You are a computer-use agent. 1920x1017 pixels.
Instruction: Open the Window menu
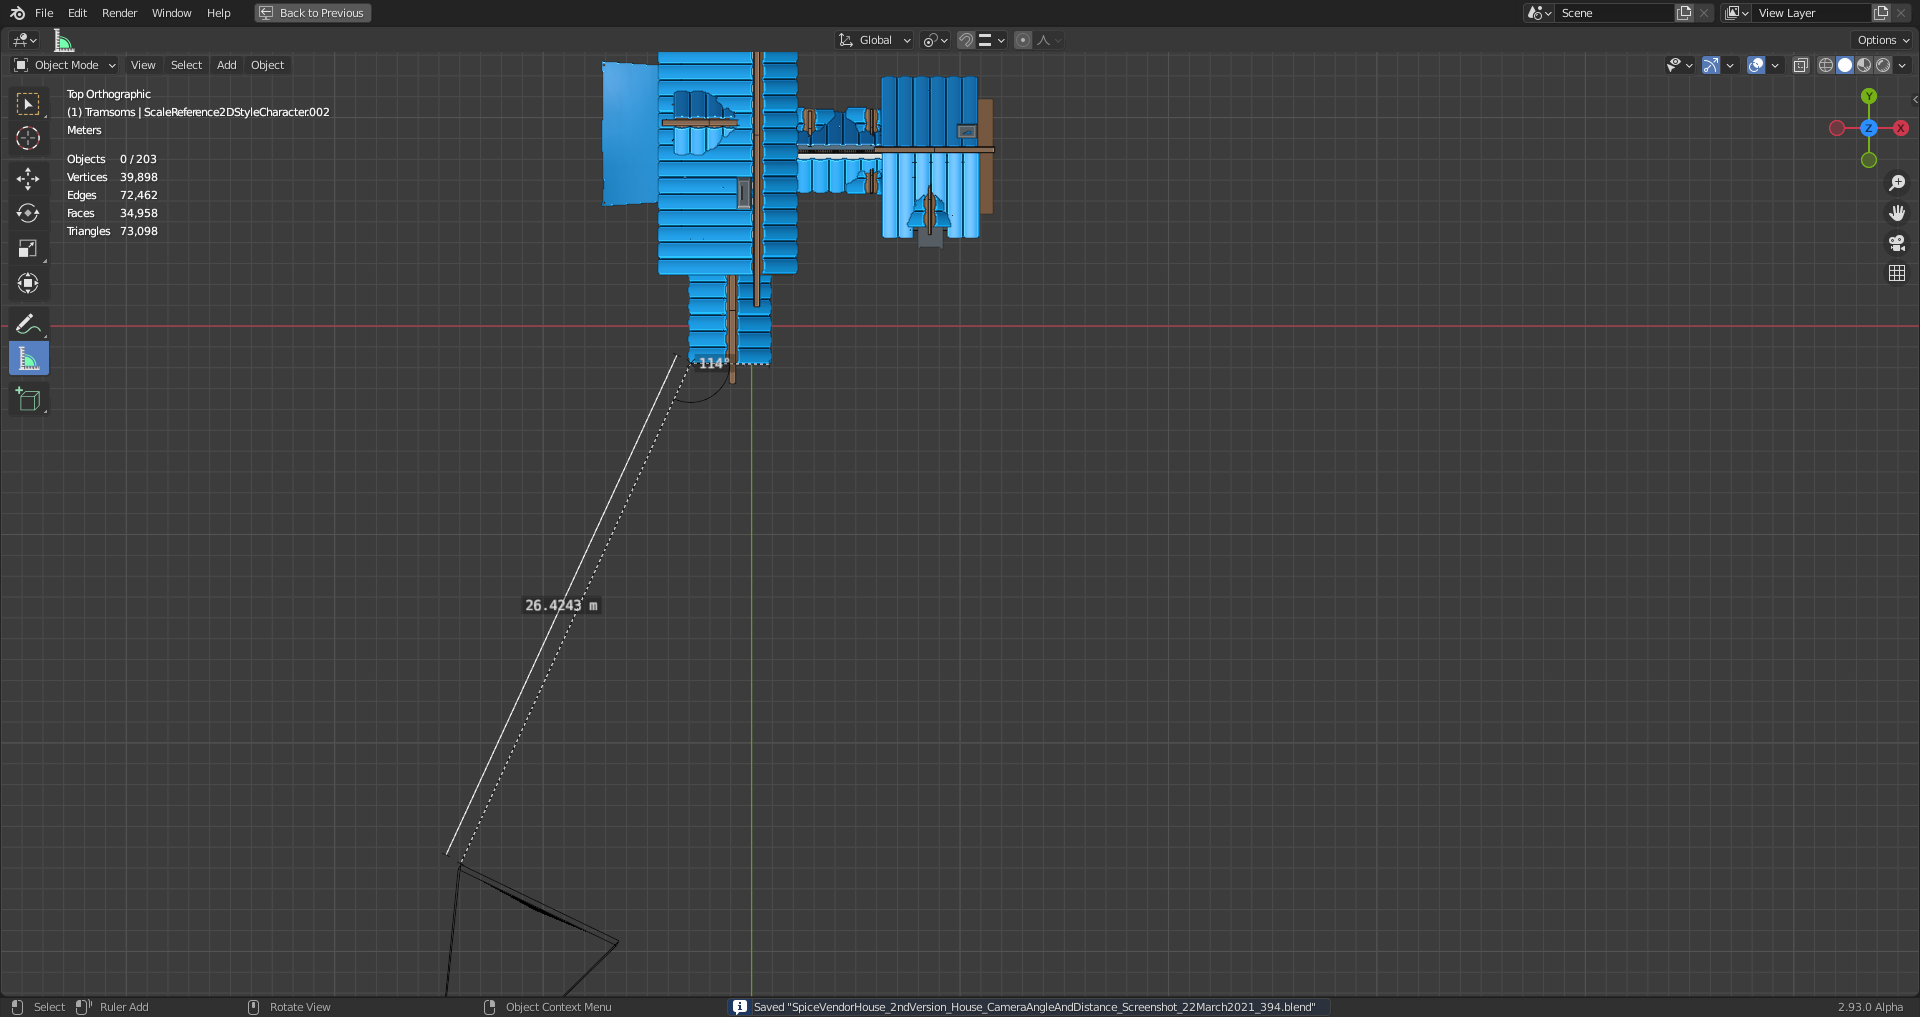(171, 13)
